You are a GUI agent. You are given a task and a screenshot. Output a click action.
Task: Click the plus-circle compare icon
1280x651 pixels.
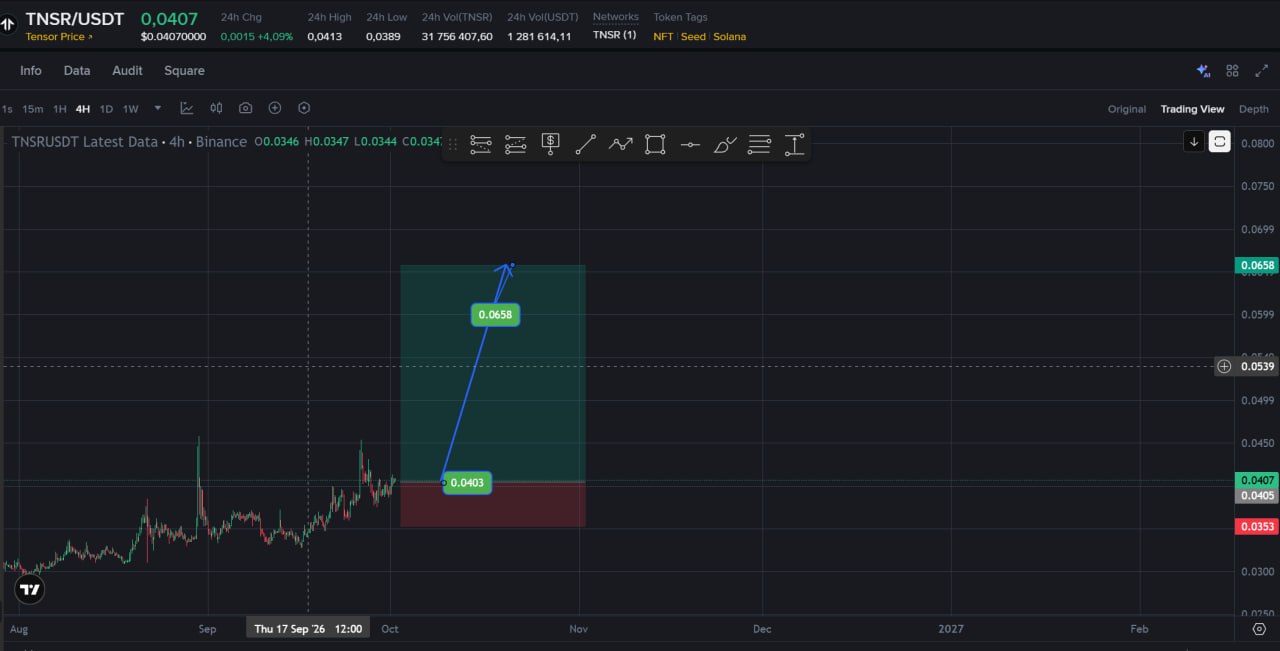pyautogui.click(x=275, y=108)
